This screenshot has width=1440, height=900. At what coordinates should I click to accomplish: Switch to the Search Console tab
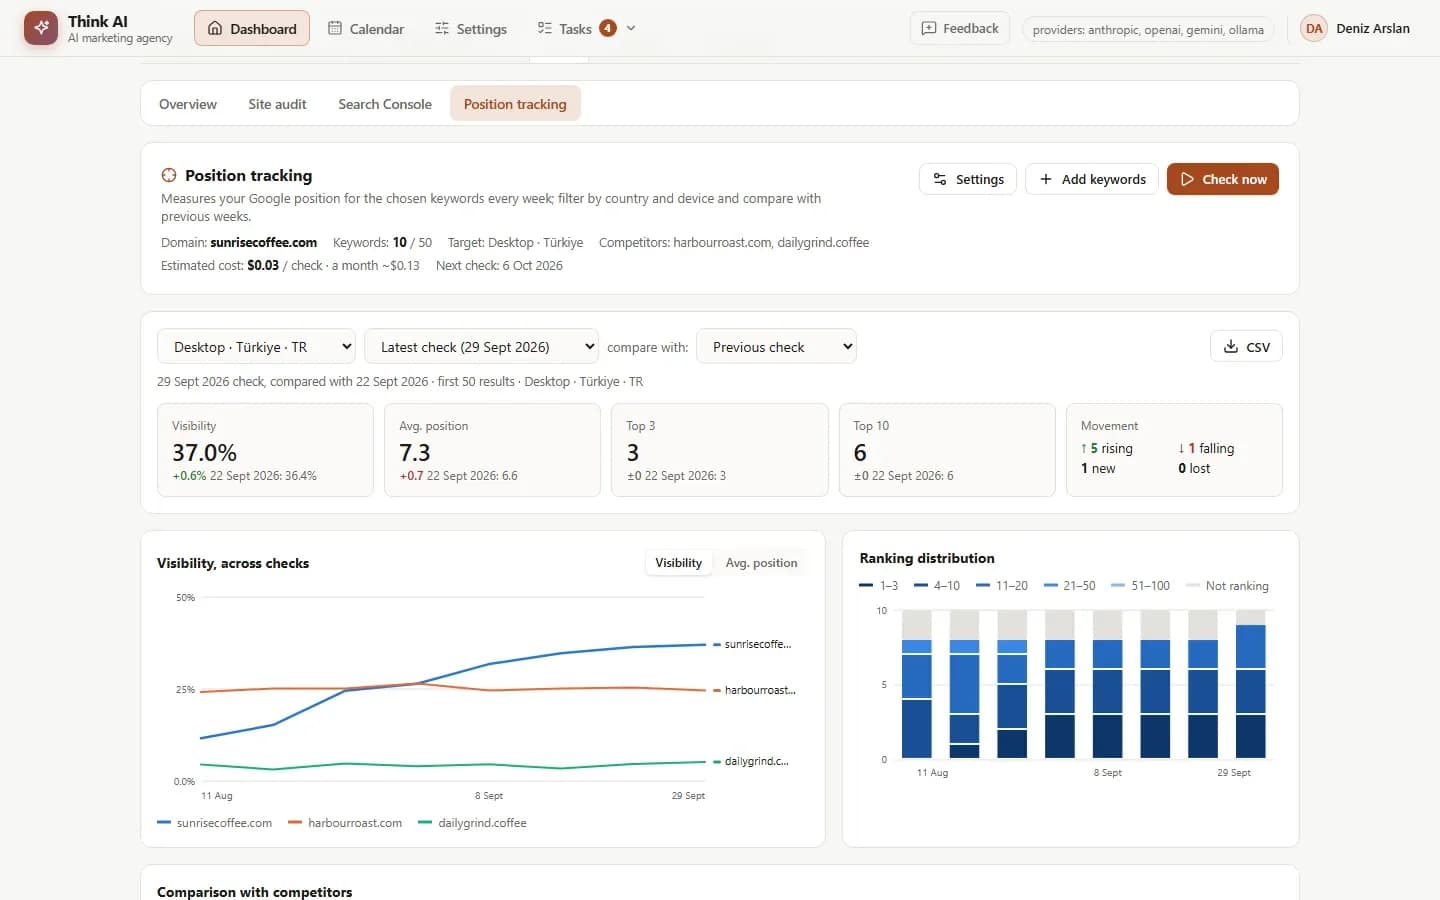click(385, 104)
